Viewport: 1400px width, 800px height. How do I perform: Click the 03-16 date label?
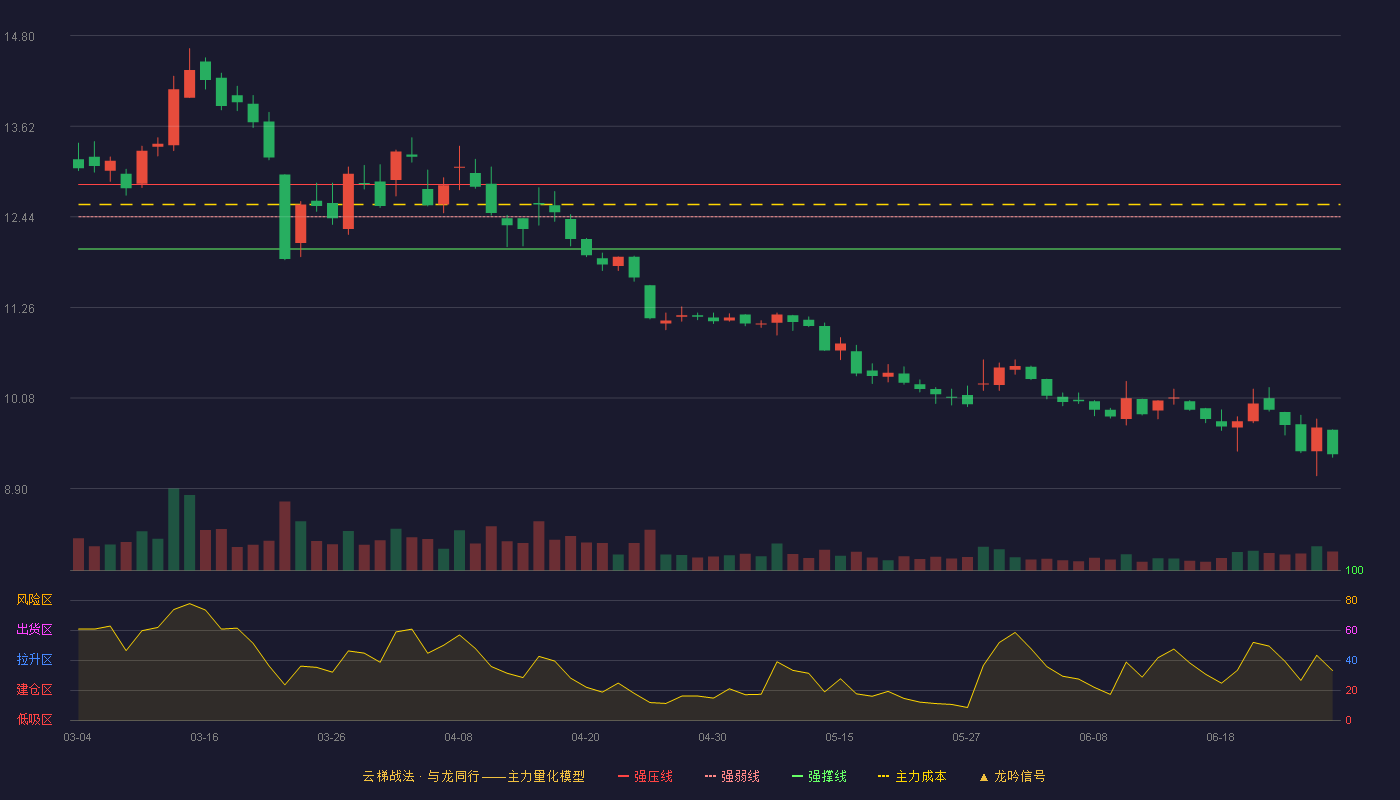tap(204, 737)
